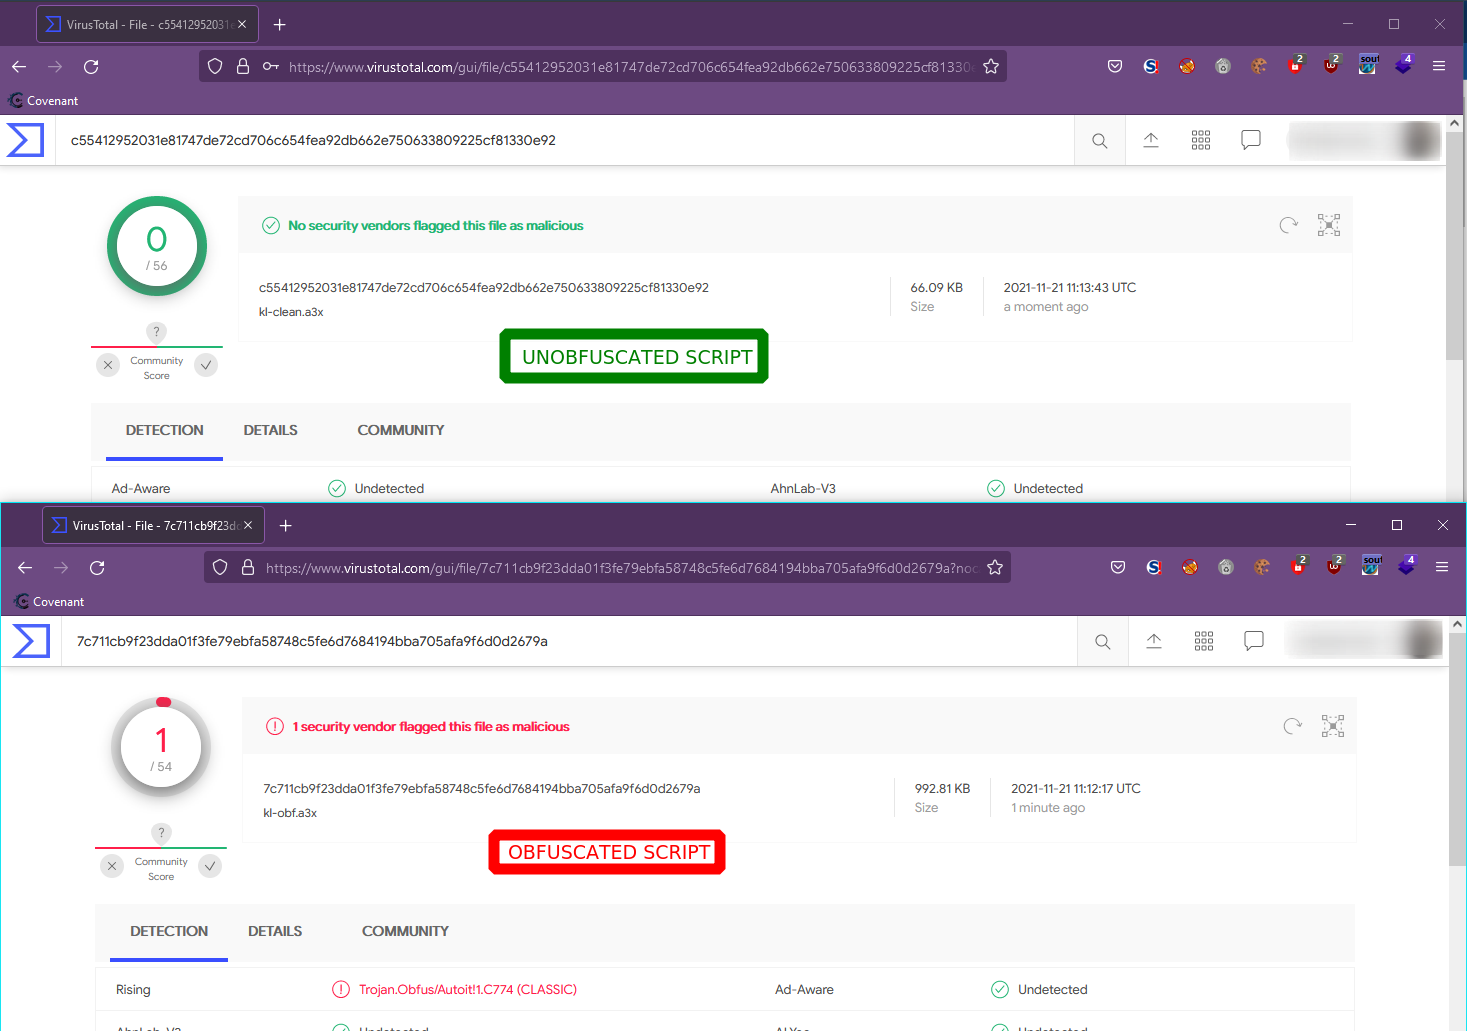The width and height of the screenshot is (1467, 1031).
Task: Close VirusTotal c55412952031 browser tab
Action: tap(242, 24)
